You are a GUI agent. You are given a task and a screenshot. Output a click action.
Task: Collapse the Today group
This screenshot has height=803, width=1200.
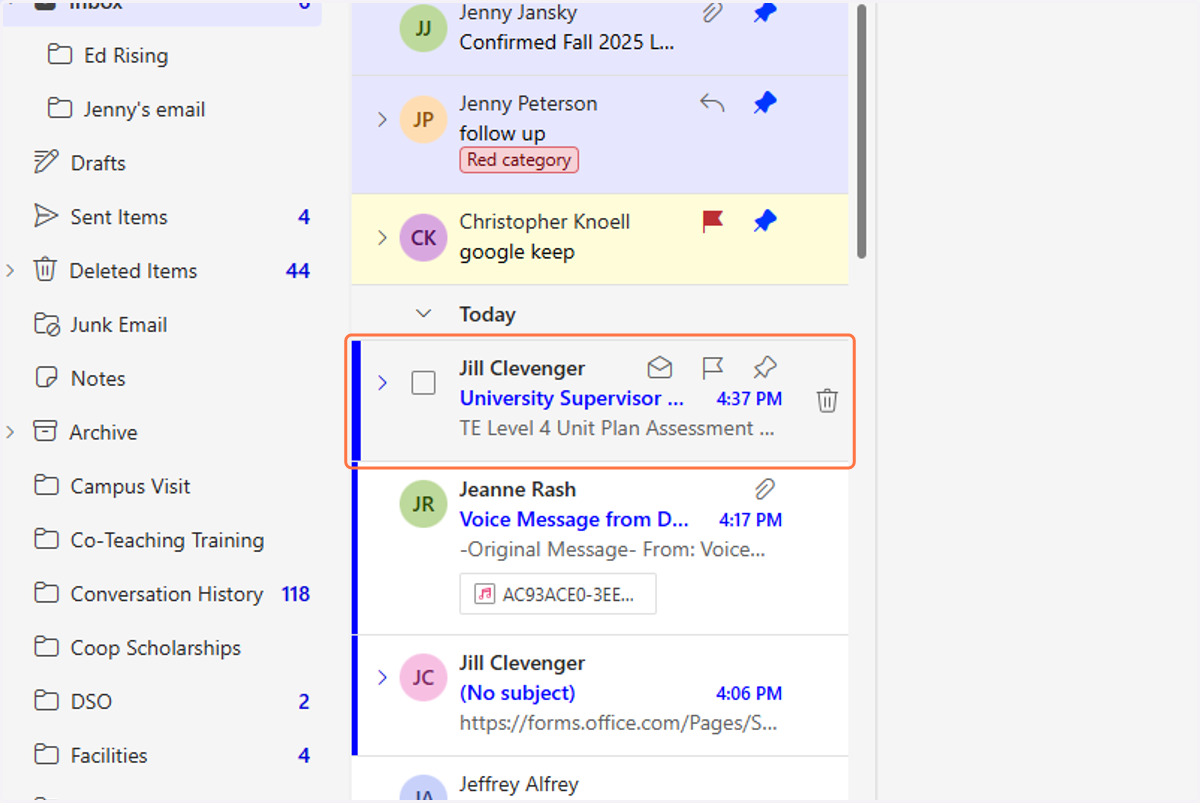click(x=424, y=314)
